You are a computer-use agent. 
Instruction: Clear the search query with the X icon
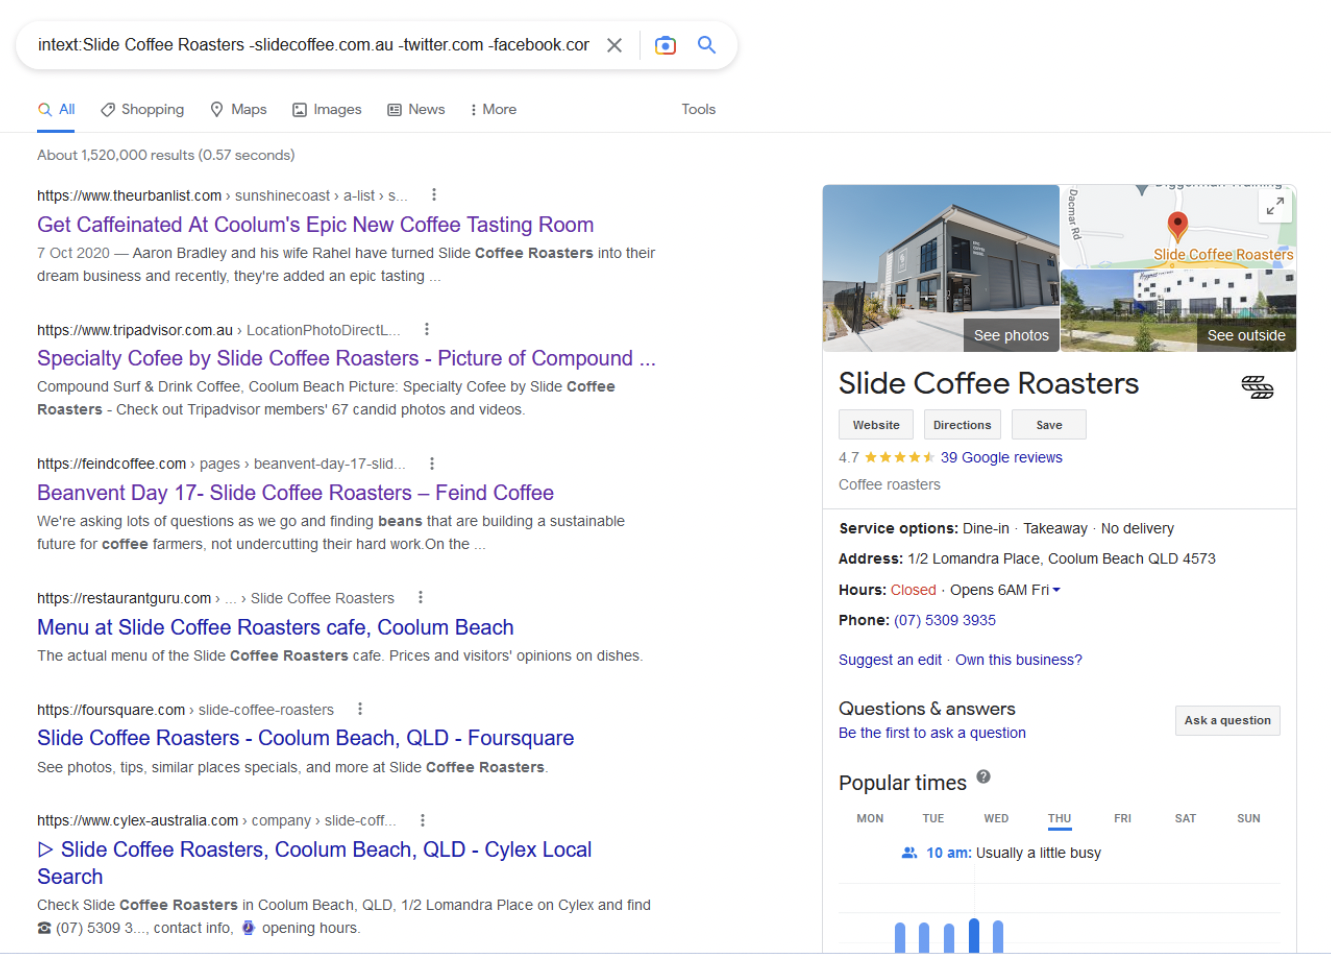coord(614,44)
